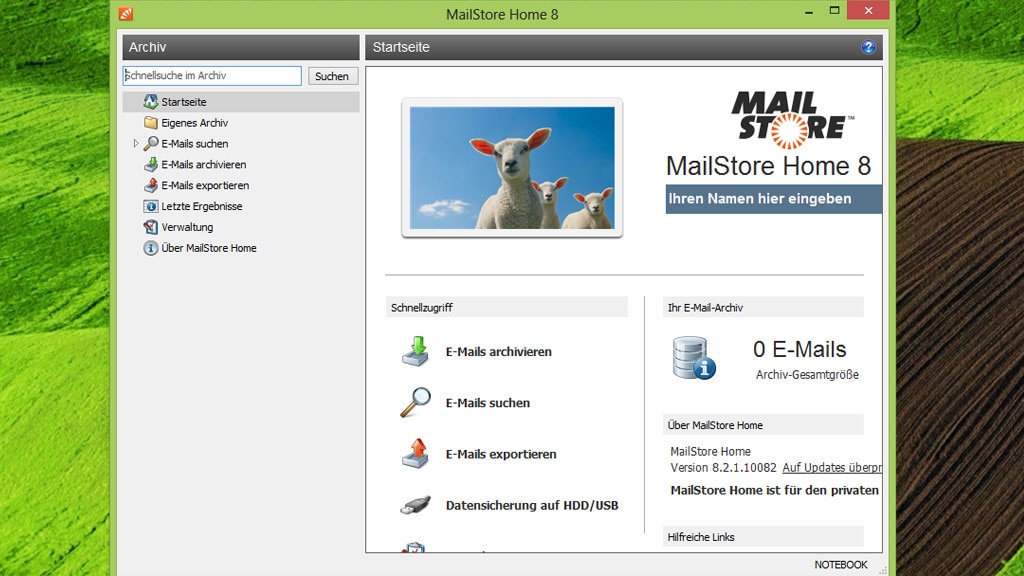Click the green arrow E-Mails archivieren quick access icon
The image size is (1024, 576).
pyautogui.click(x=415, y=352)
